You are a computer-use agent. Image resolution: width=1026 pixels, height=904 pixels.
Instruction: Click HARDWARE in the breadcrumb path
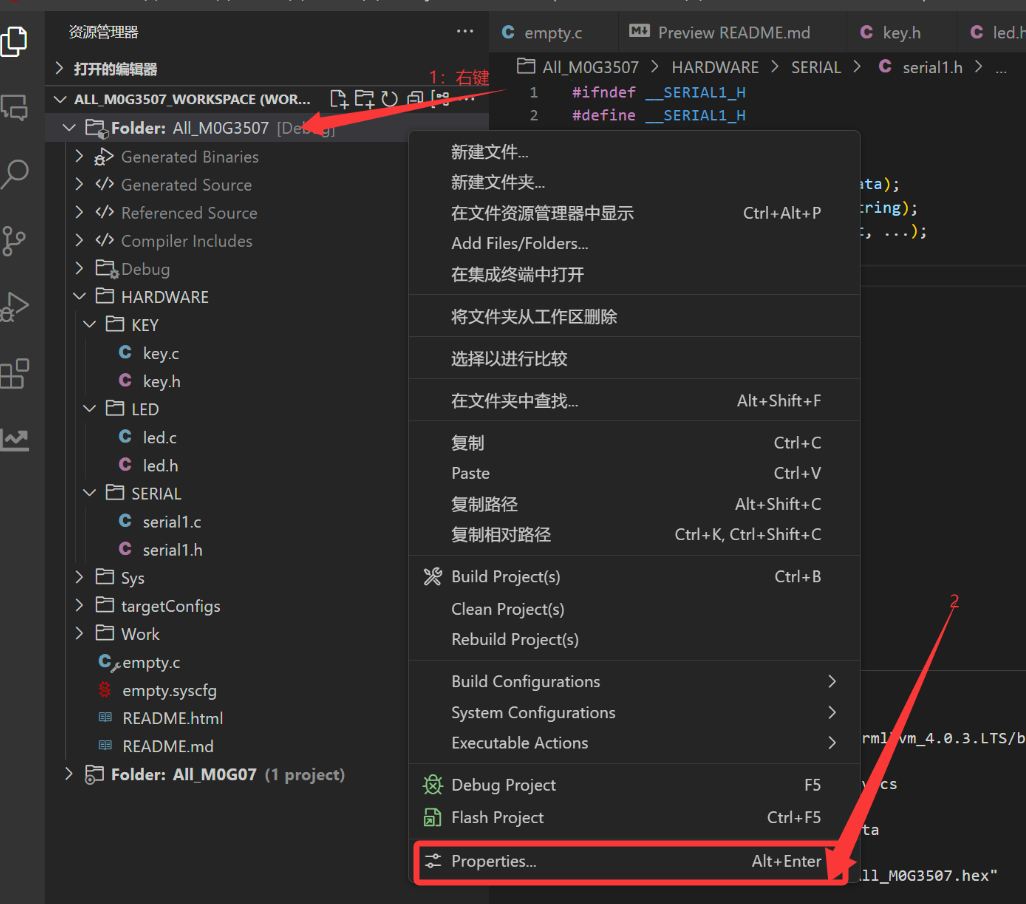[x=714, y=67]
